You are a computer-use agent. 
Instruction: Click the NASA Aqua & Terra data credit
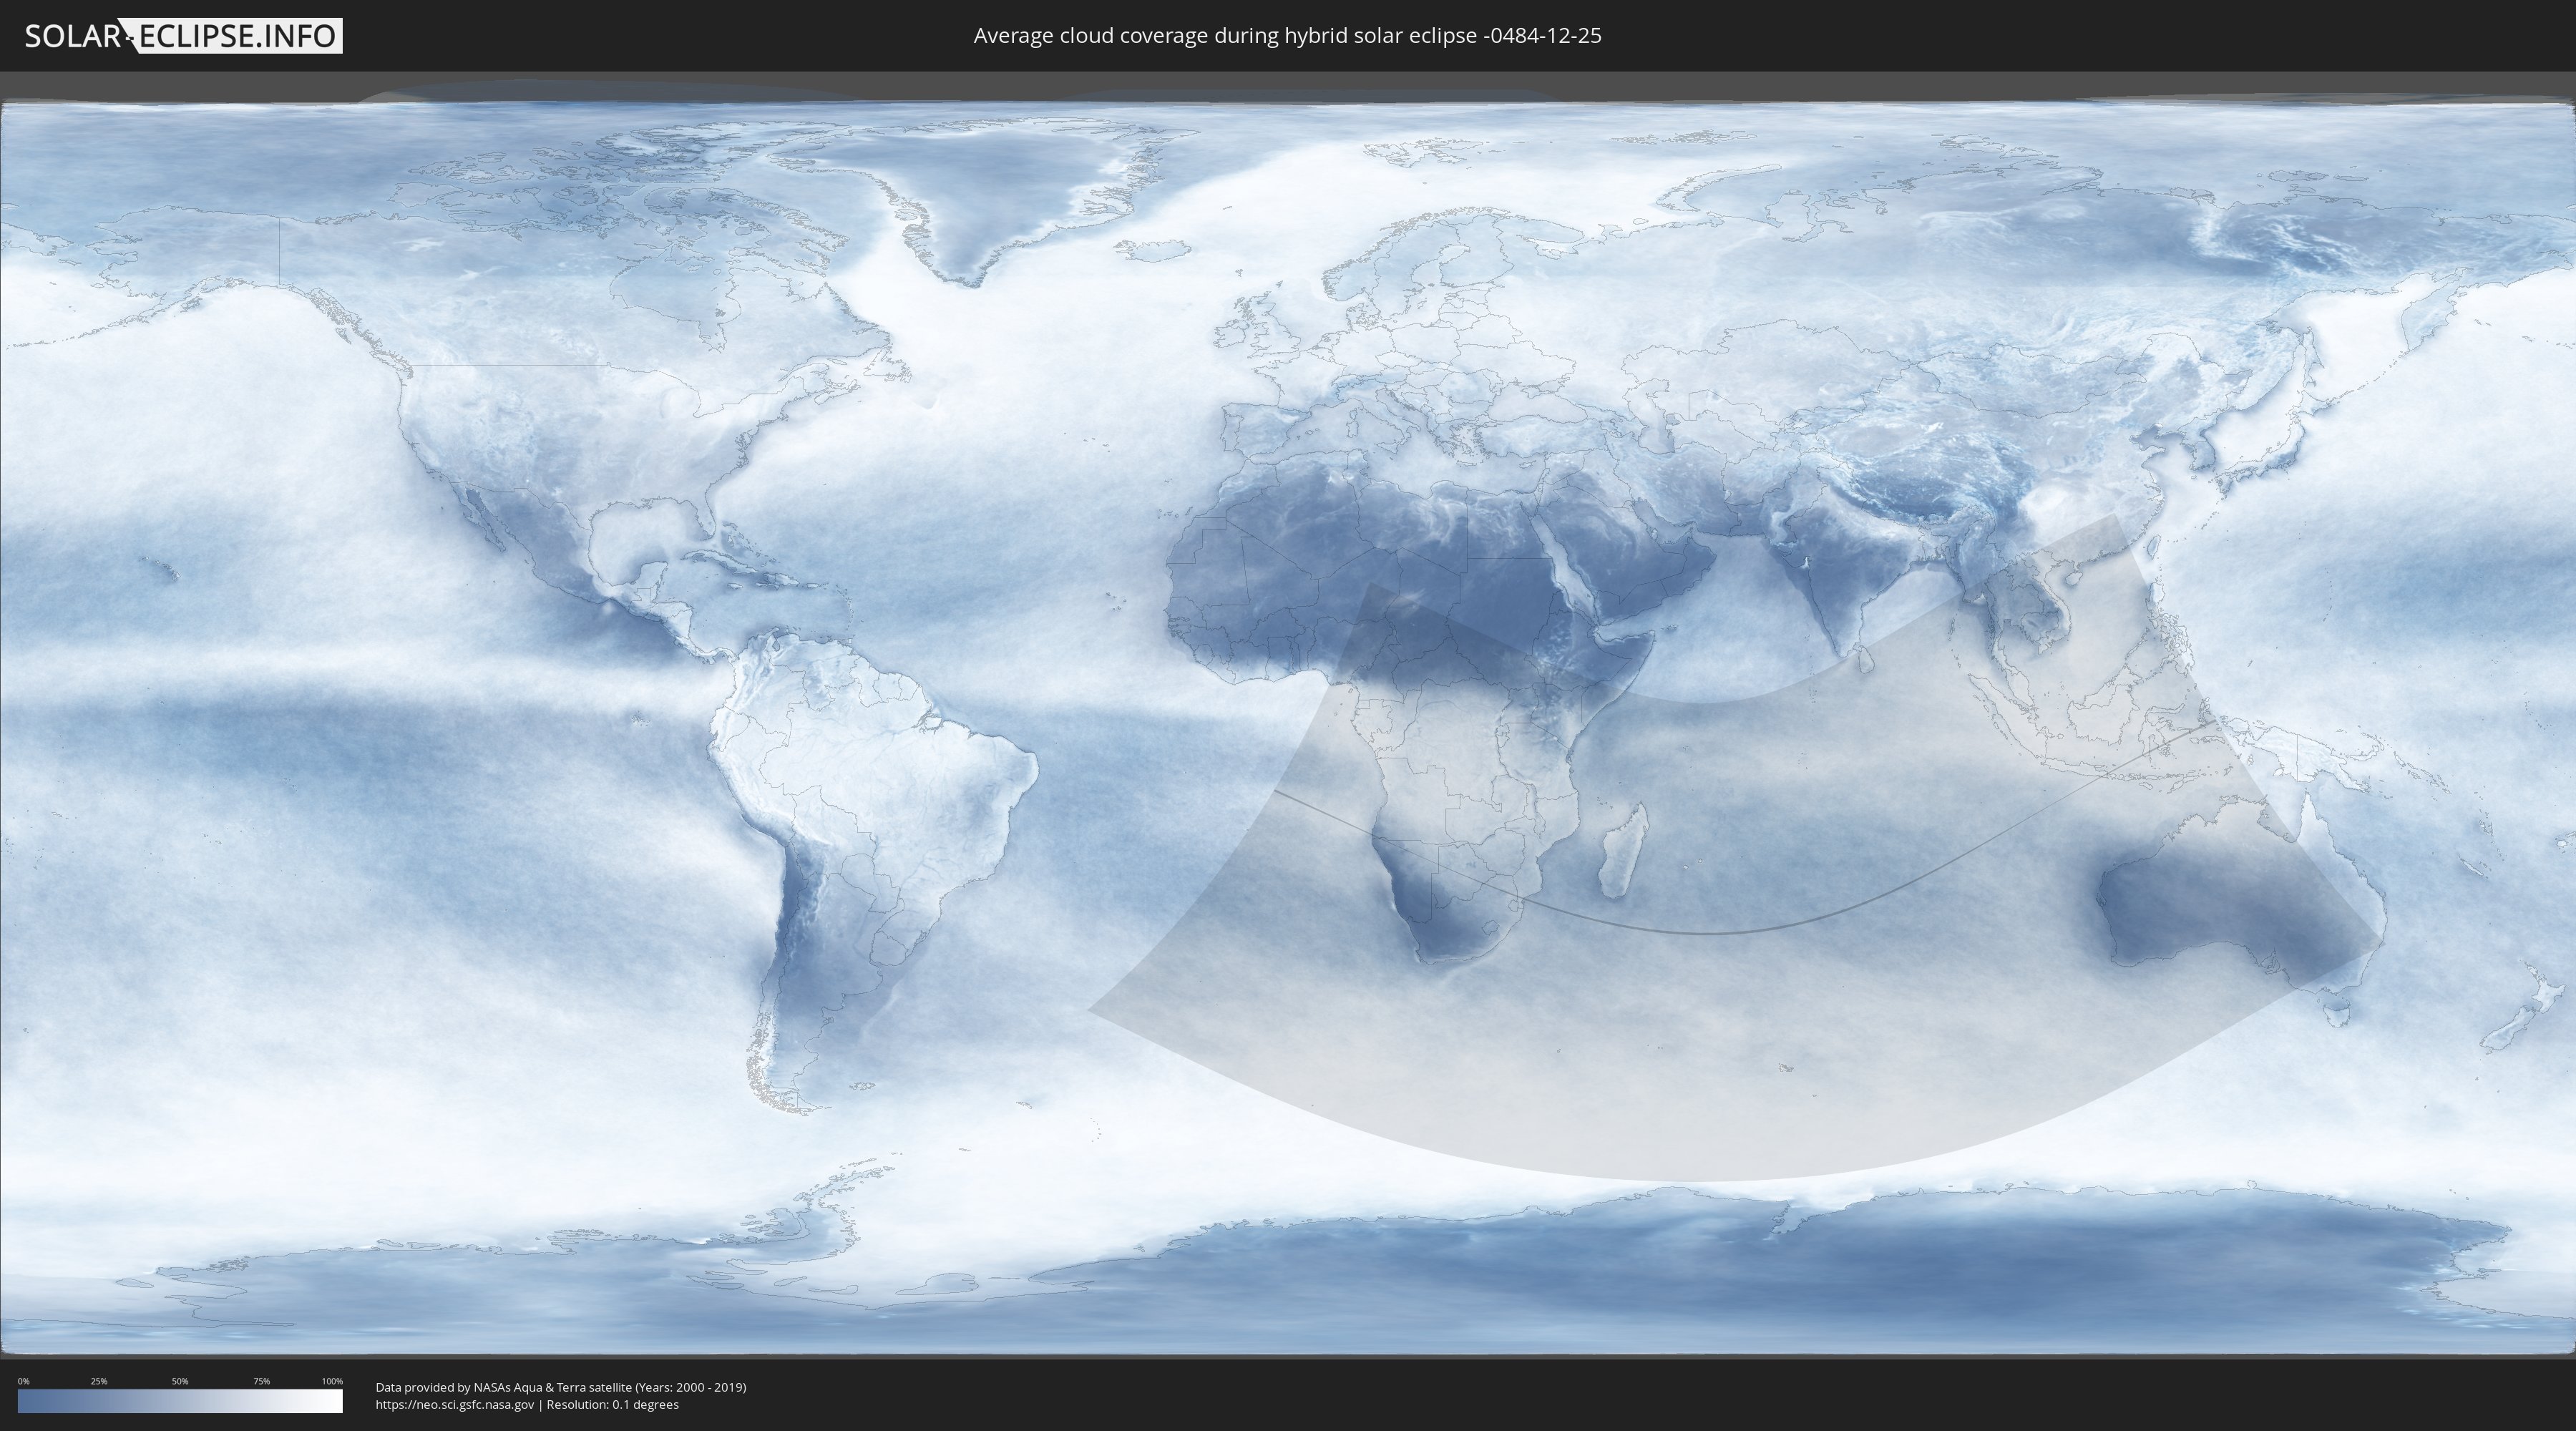point(560,1387)
